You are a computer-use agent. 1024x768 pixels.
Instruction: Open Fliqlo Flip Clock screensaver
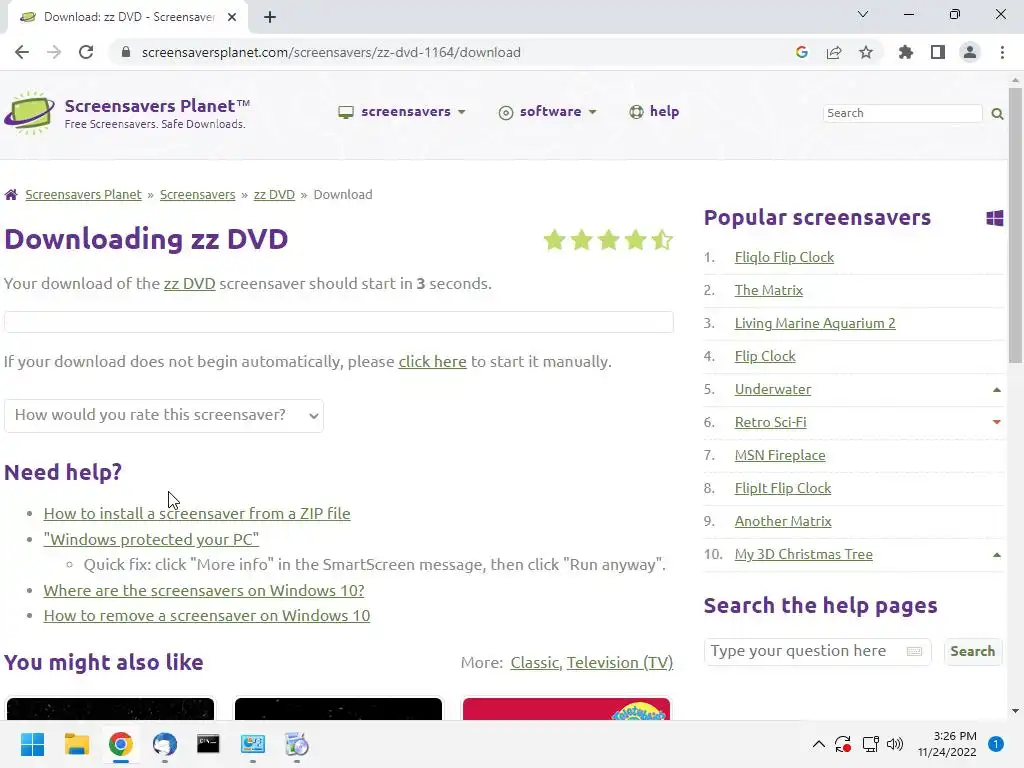(x=784, y=257)
